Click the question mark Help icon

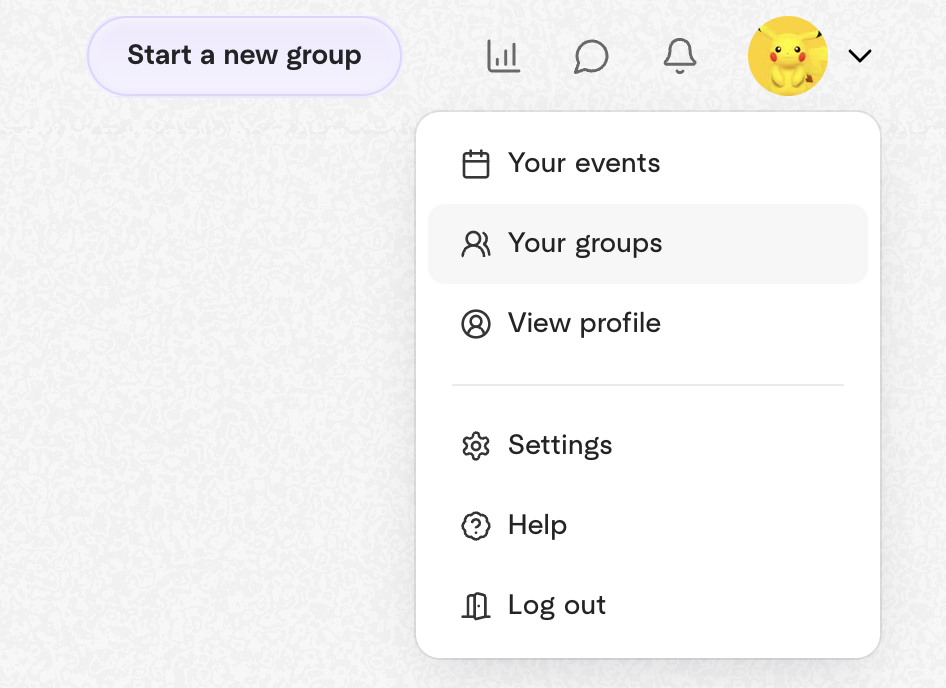pyautogui.click(x=476, y=526)
